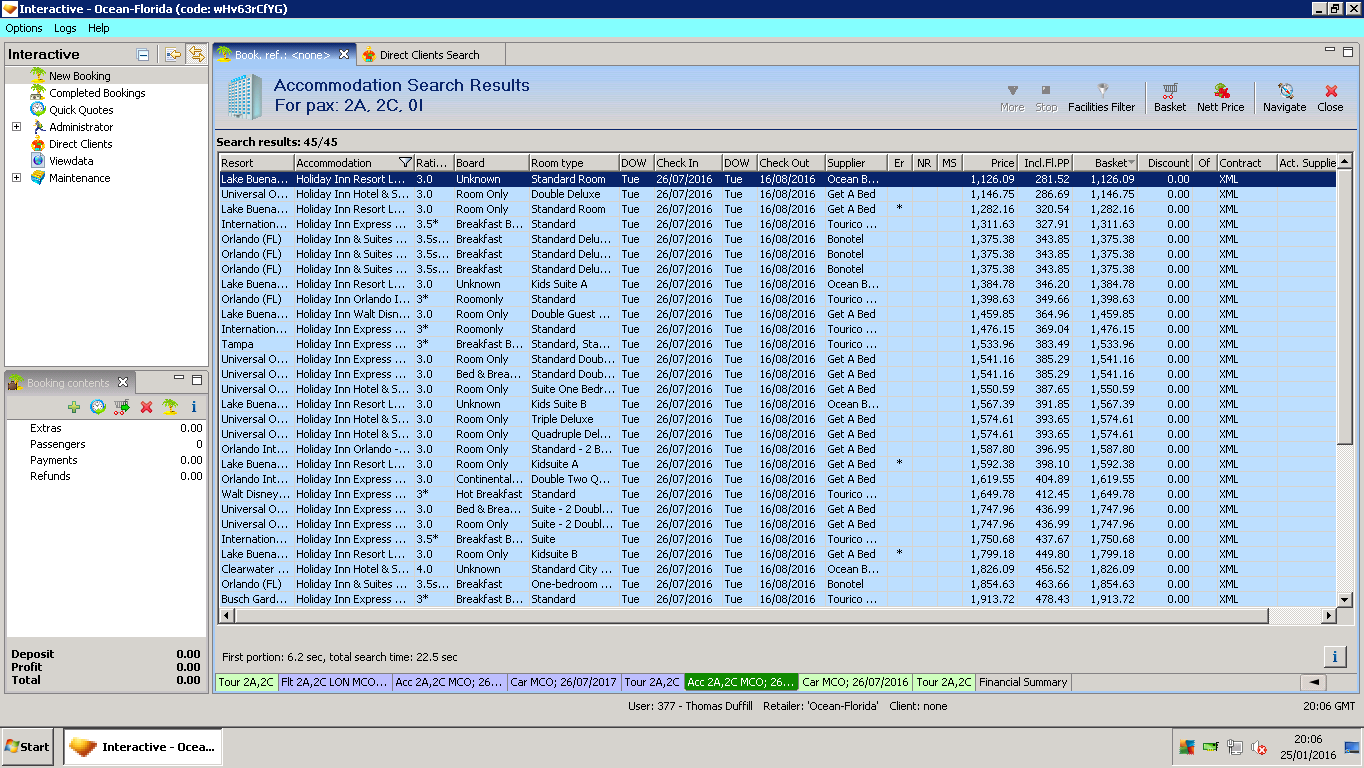
Task: Select Quick Quotes in the sidebar
Action: 81,110
